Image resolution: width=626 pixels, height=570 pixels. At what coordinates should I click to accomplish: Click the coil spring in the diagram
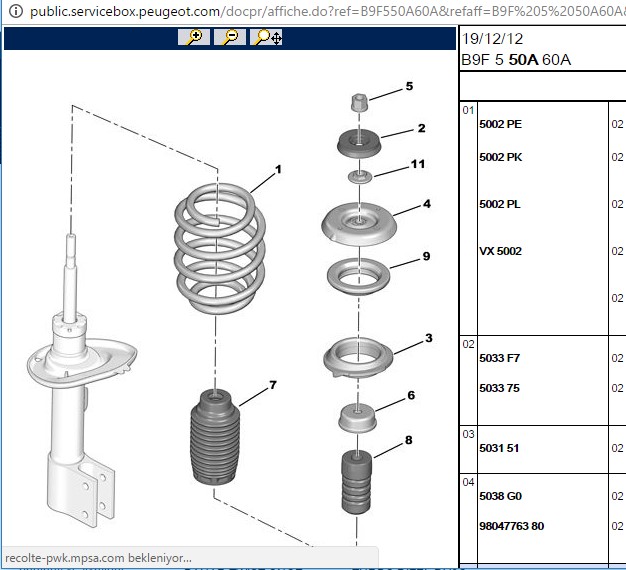tap(220, 248)
